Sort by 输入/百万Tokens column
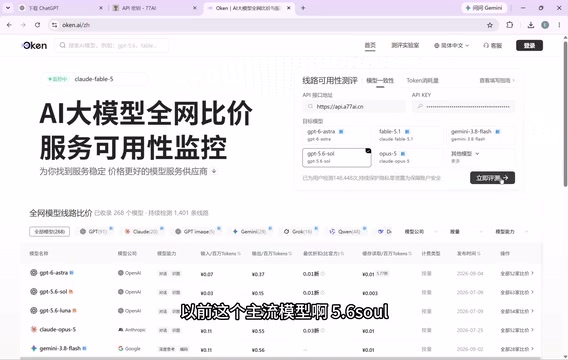Image resolution: width=568 pixels, height=360 pixels. (x=221, y=254)
